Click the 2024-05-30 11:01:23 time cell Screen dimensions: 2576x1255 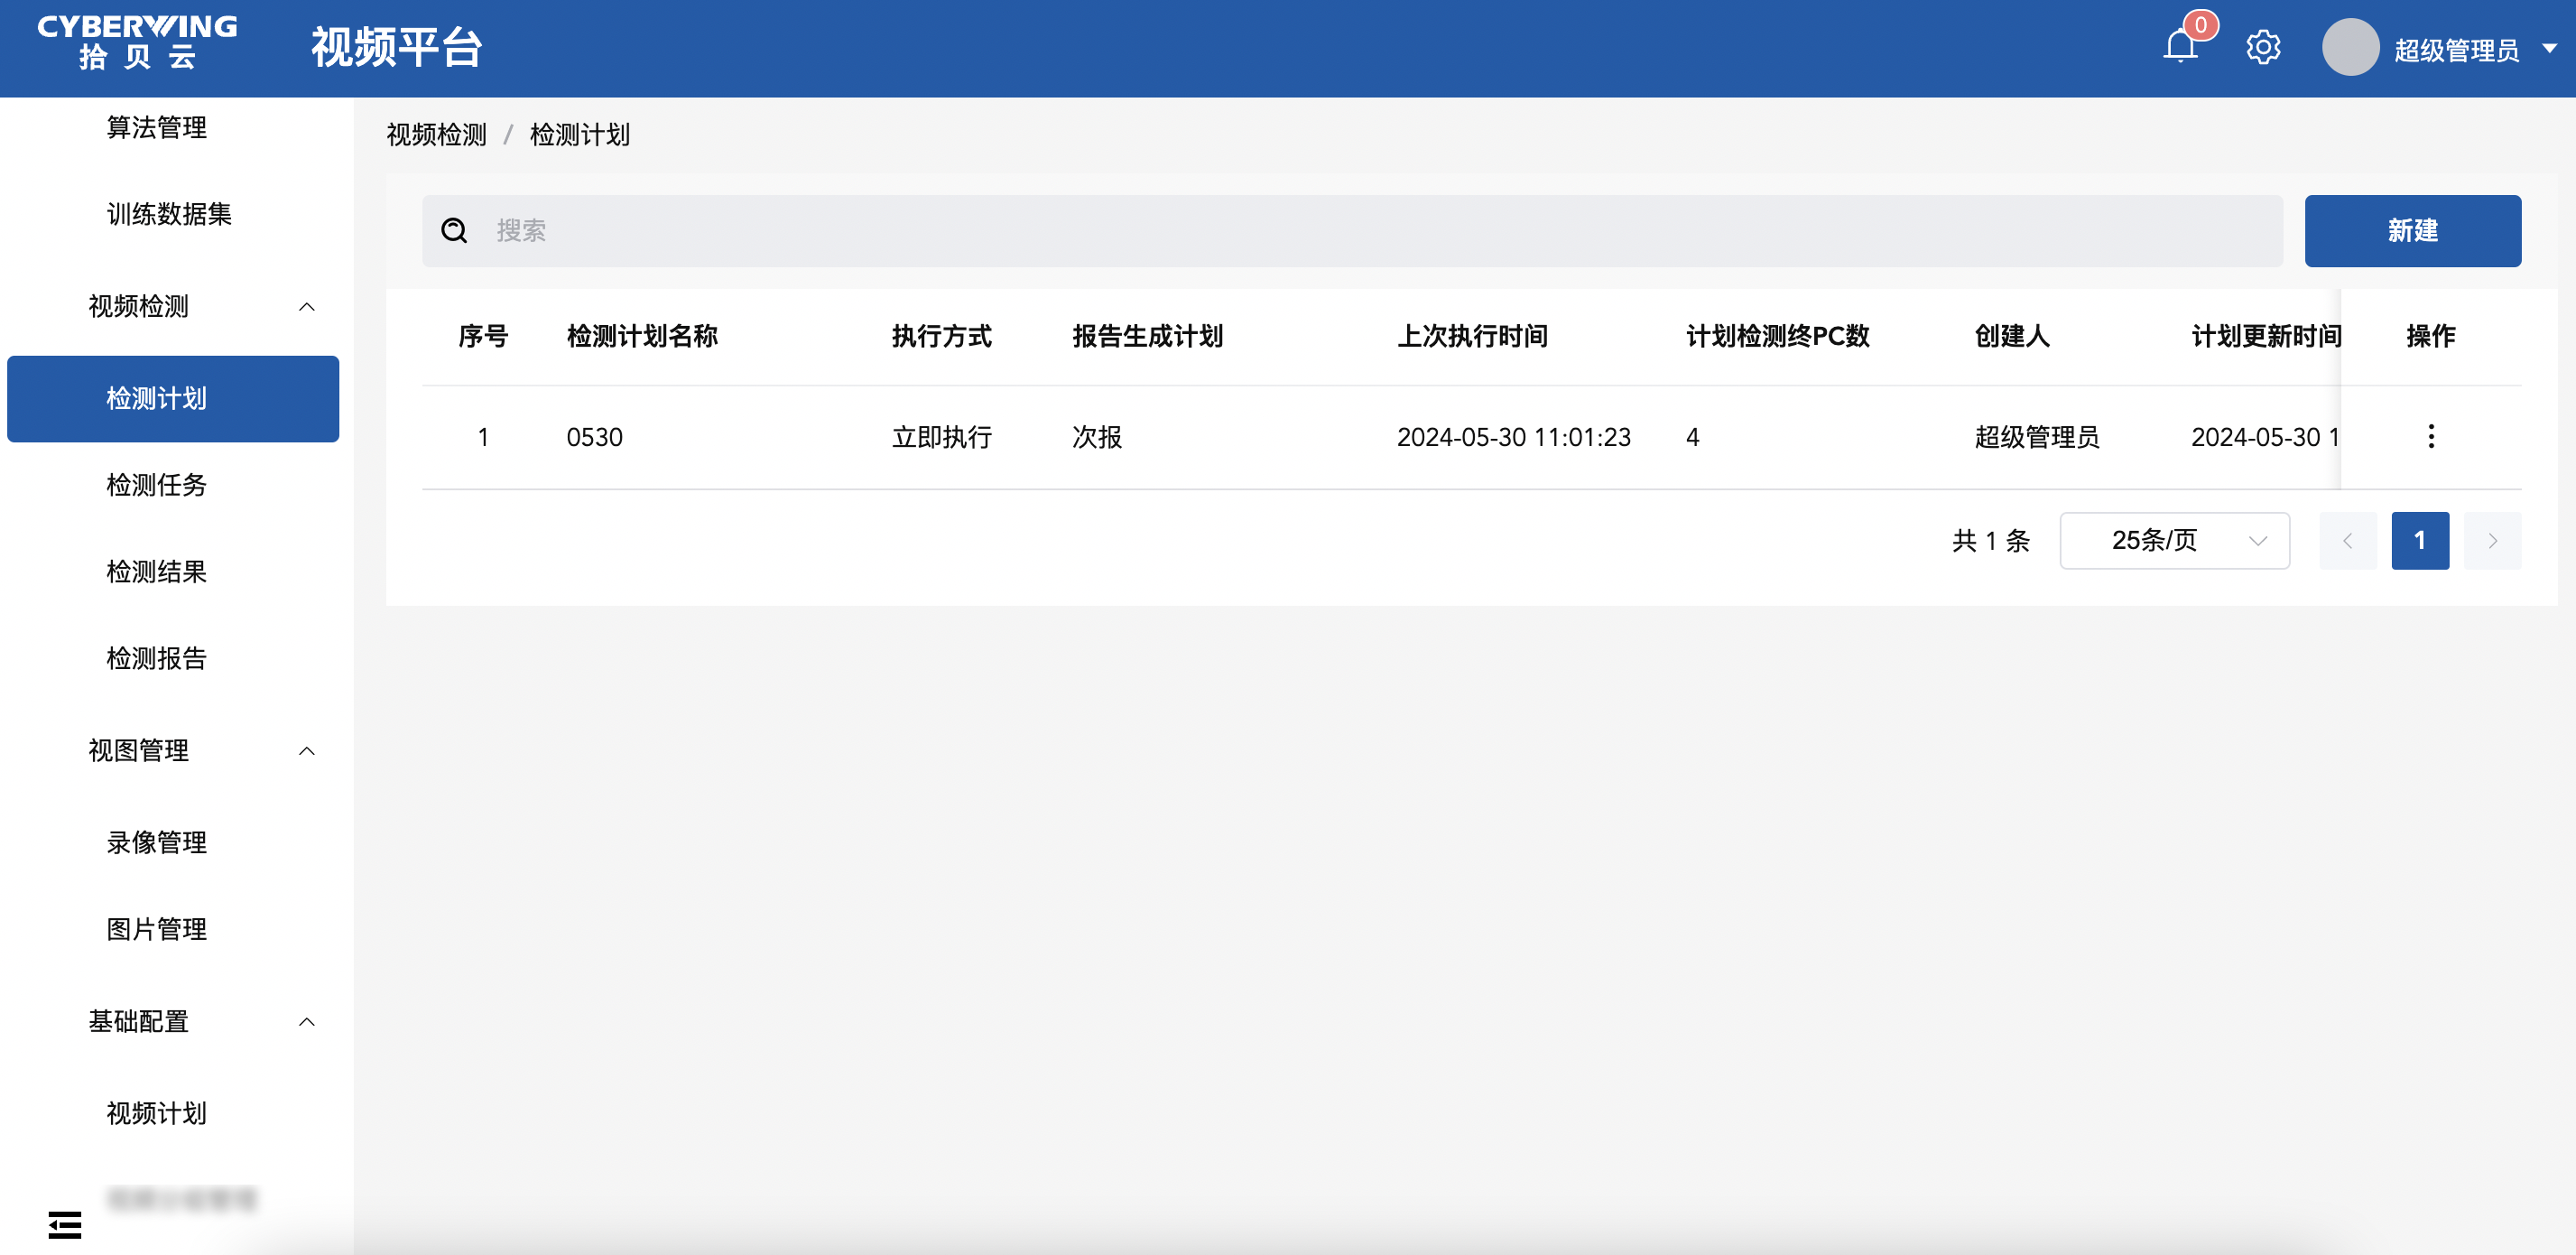click(1513, 437)
